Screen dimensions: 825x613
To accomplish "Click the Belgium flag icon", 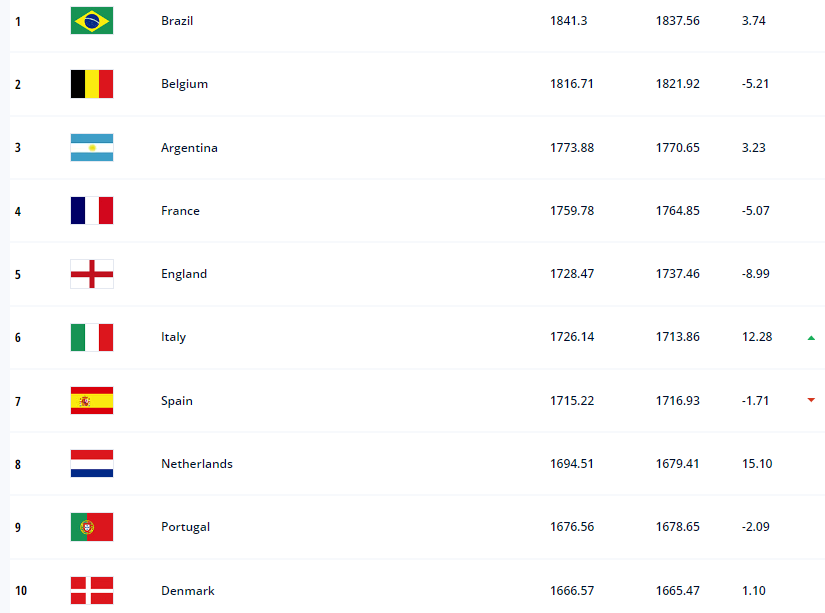I will (92, 84).
